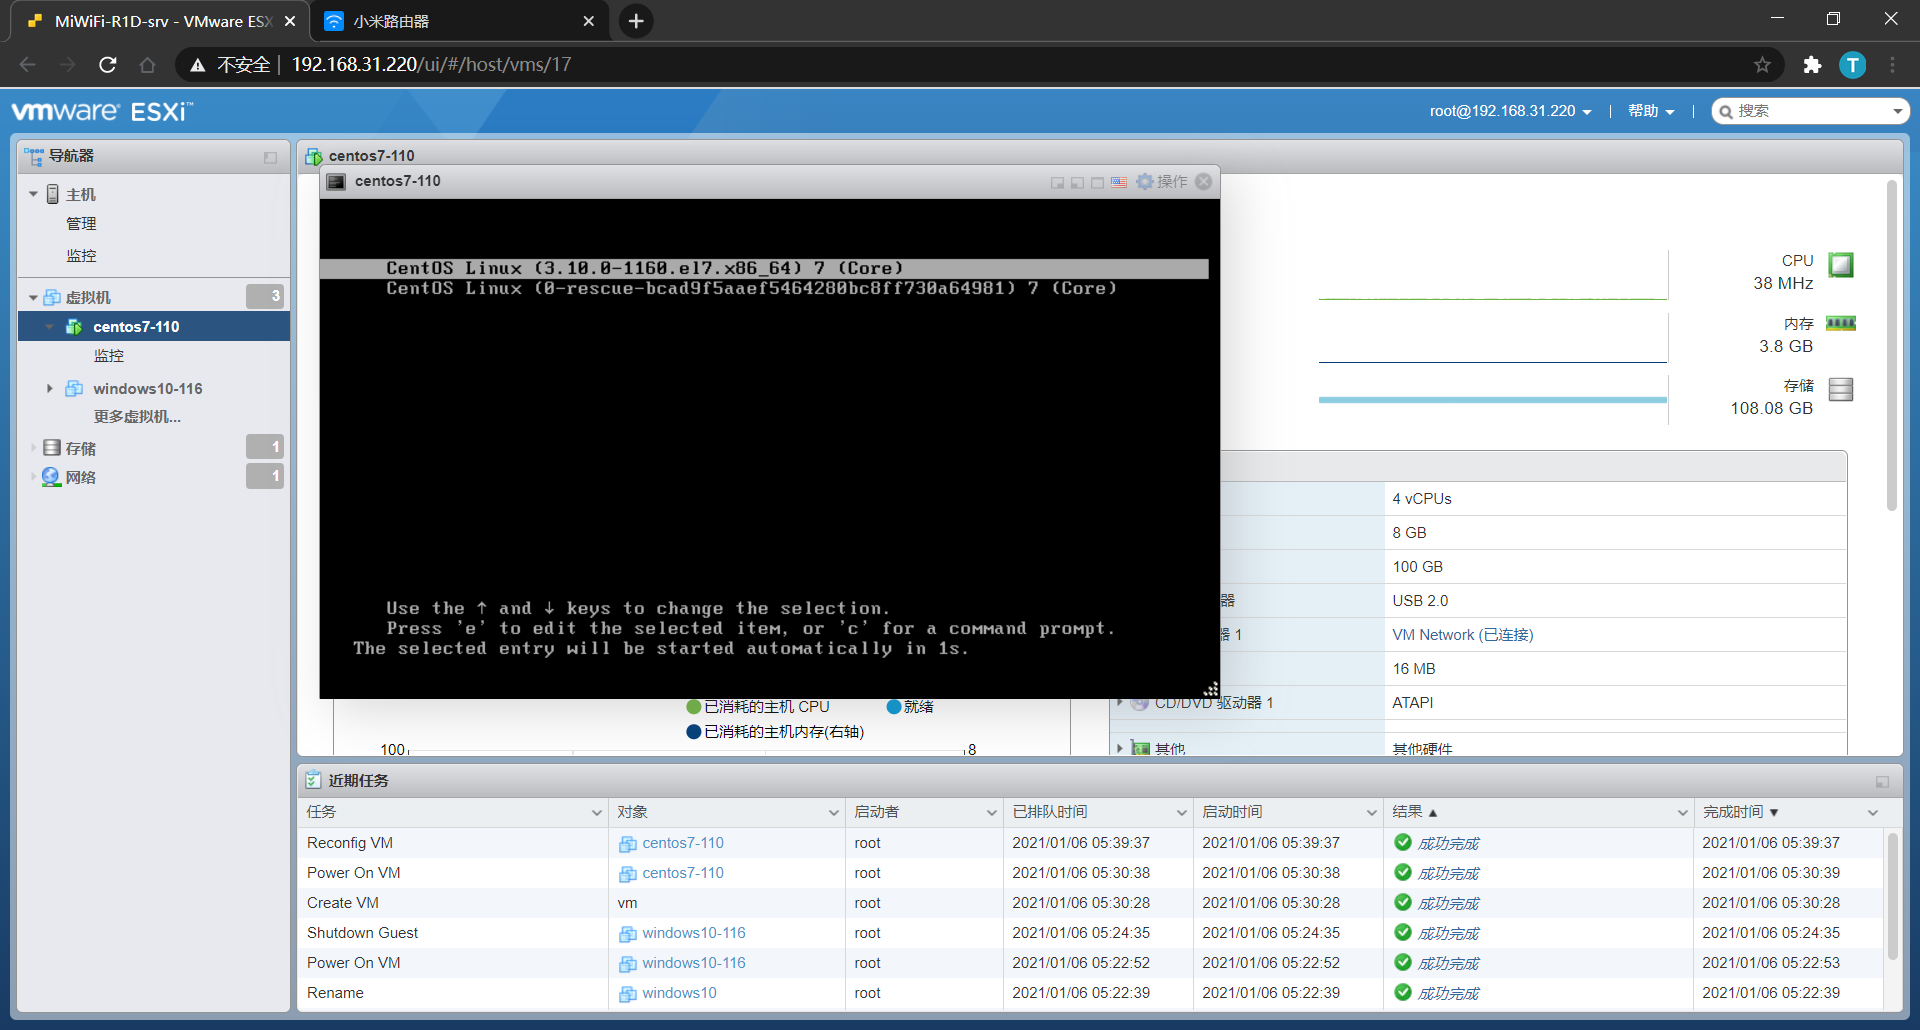The image size is (1920, 1030).
Task: Collapse the 导航器 navigator panel
Action: point(270,157)
